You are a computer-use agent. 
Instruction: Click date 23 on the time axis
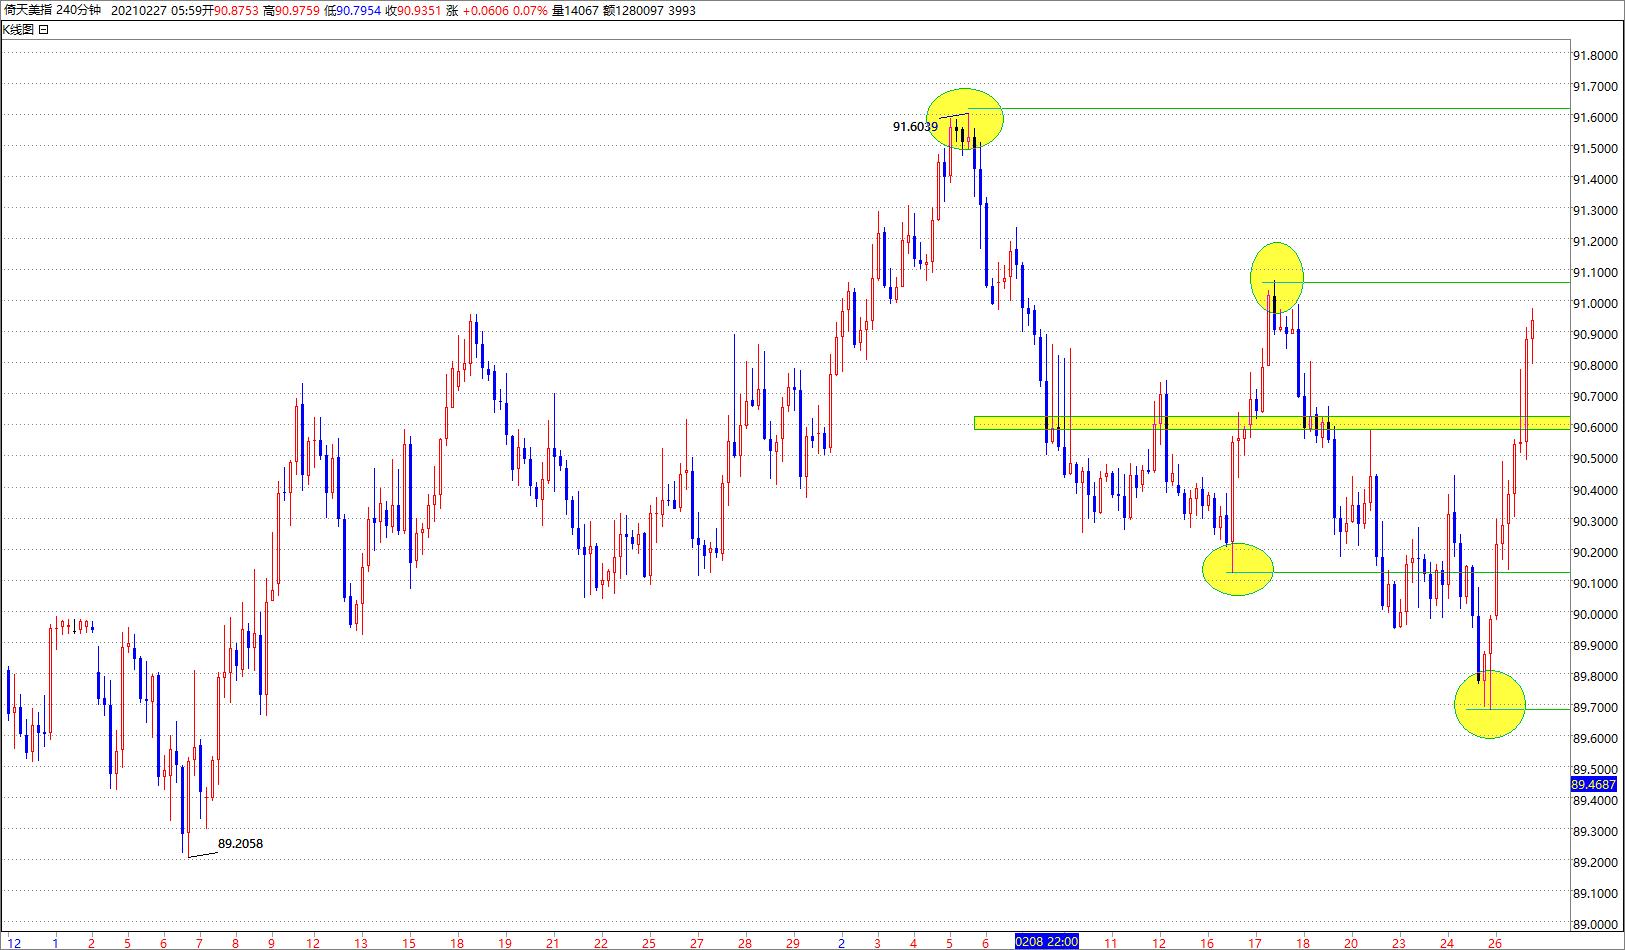coord(1399,942)
